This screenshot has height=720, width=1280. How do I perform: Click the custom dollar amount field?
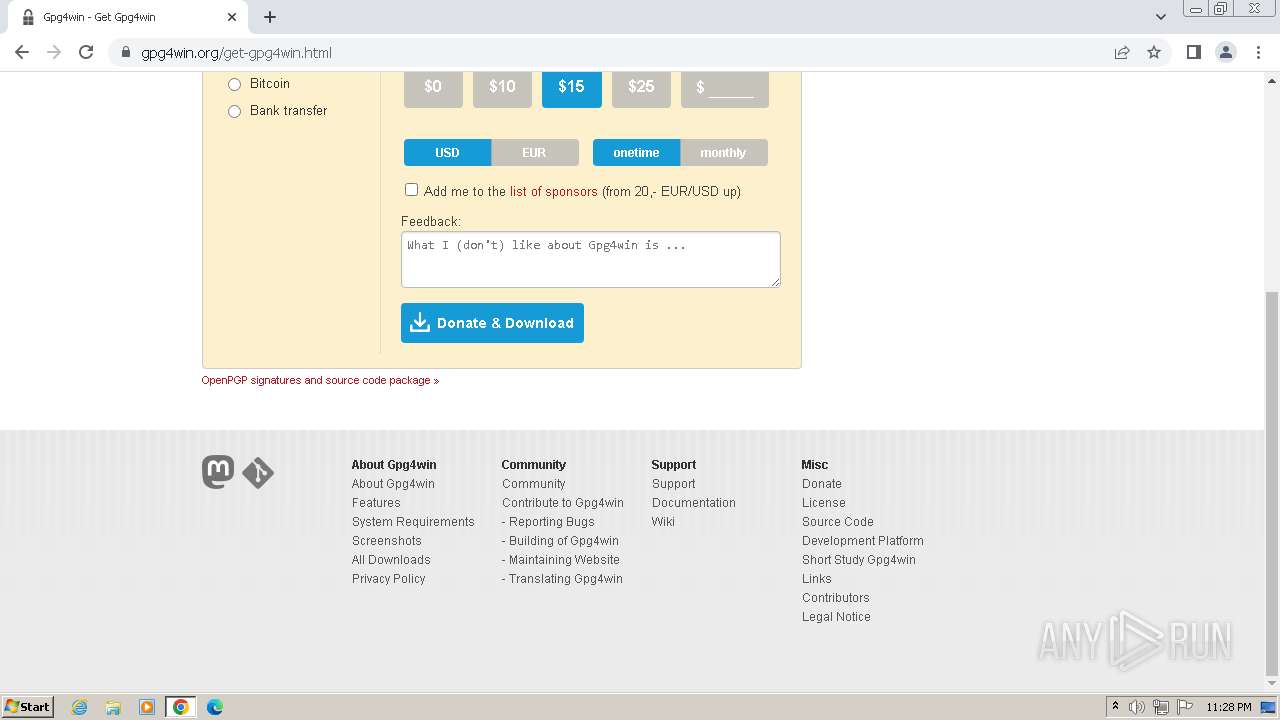[x=725, y=87]
